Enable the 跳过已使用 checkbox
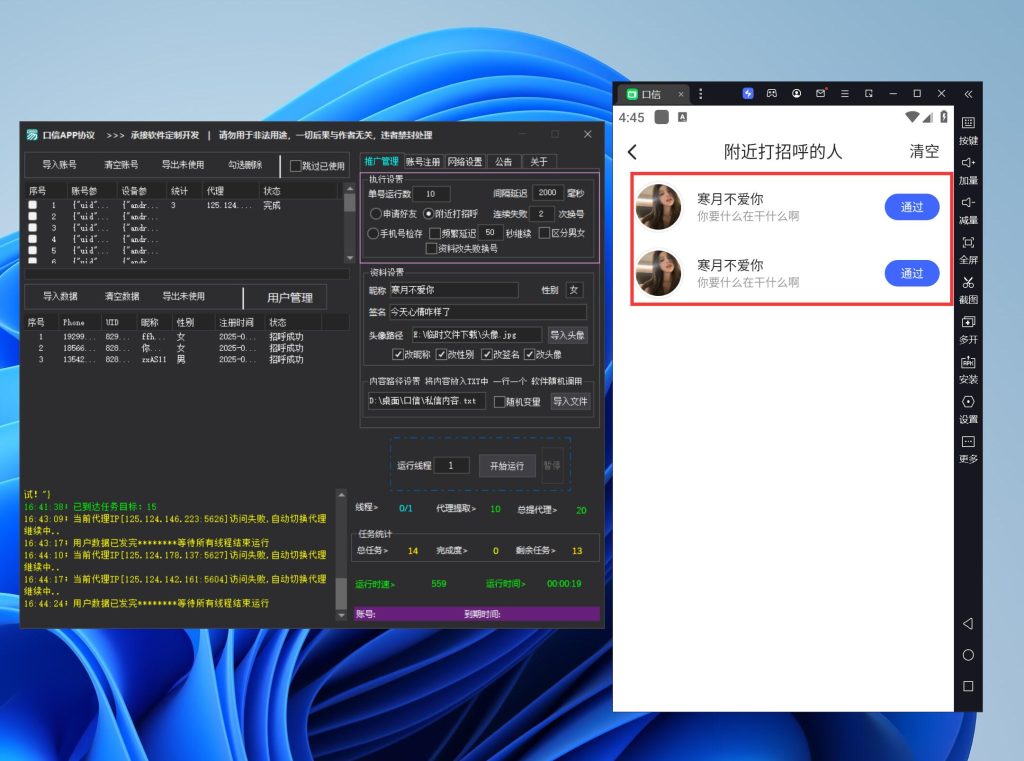Image resolution: width=1024 pixels, height=761 pixels. click(295, 166)
